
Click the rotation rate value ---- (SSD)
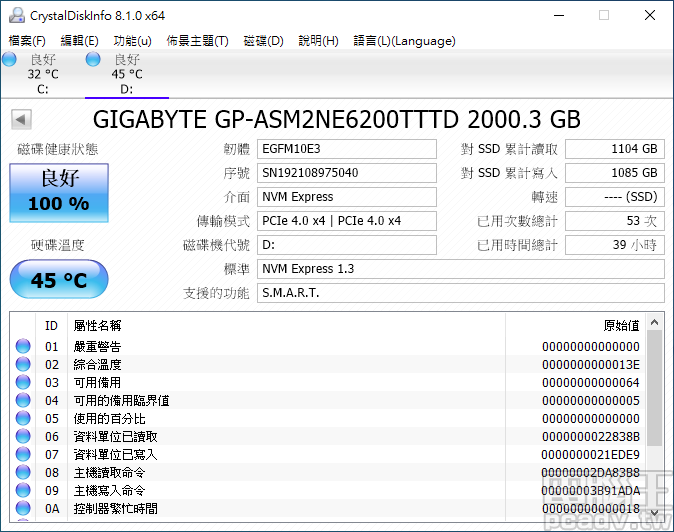[x=615, y=197]
